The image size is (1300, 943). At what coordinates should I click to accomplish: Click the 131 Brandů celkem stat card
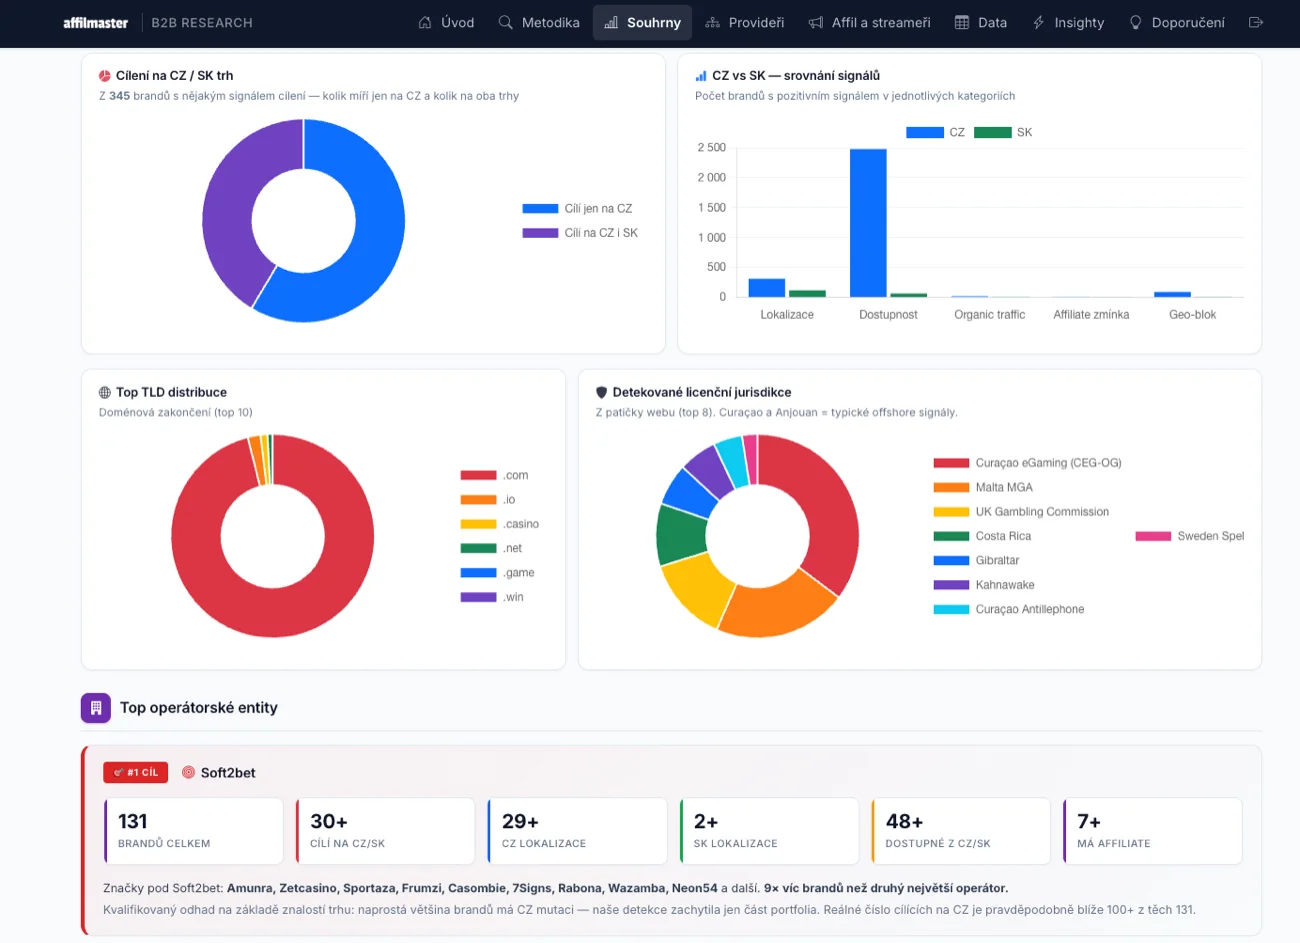click(193, 831)
